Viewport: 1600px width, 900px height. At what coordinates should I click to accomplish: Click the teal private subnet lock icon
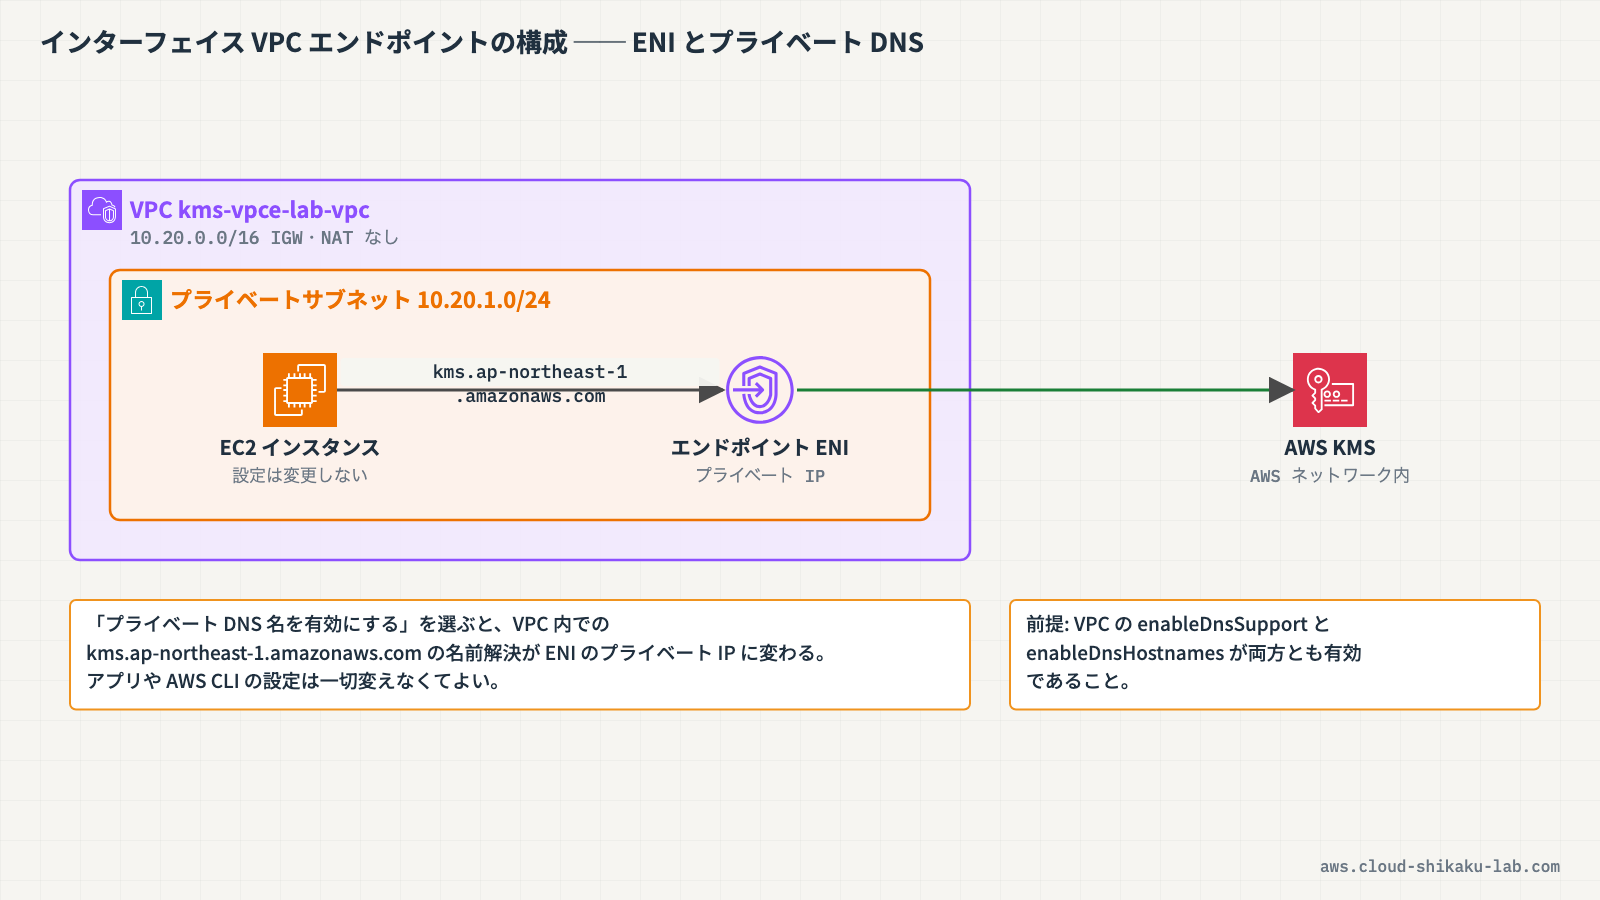tap(142, 300)
